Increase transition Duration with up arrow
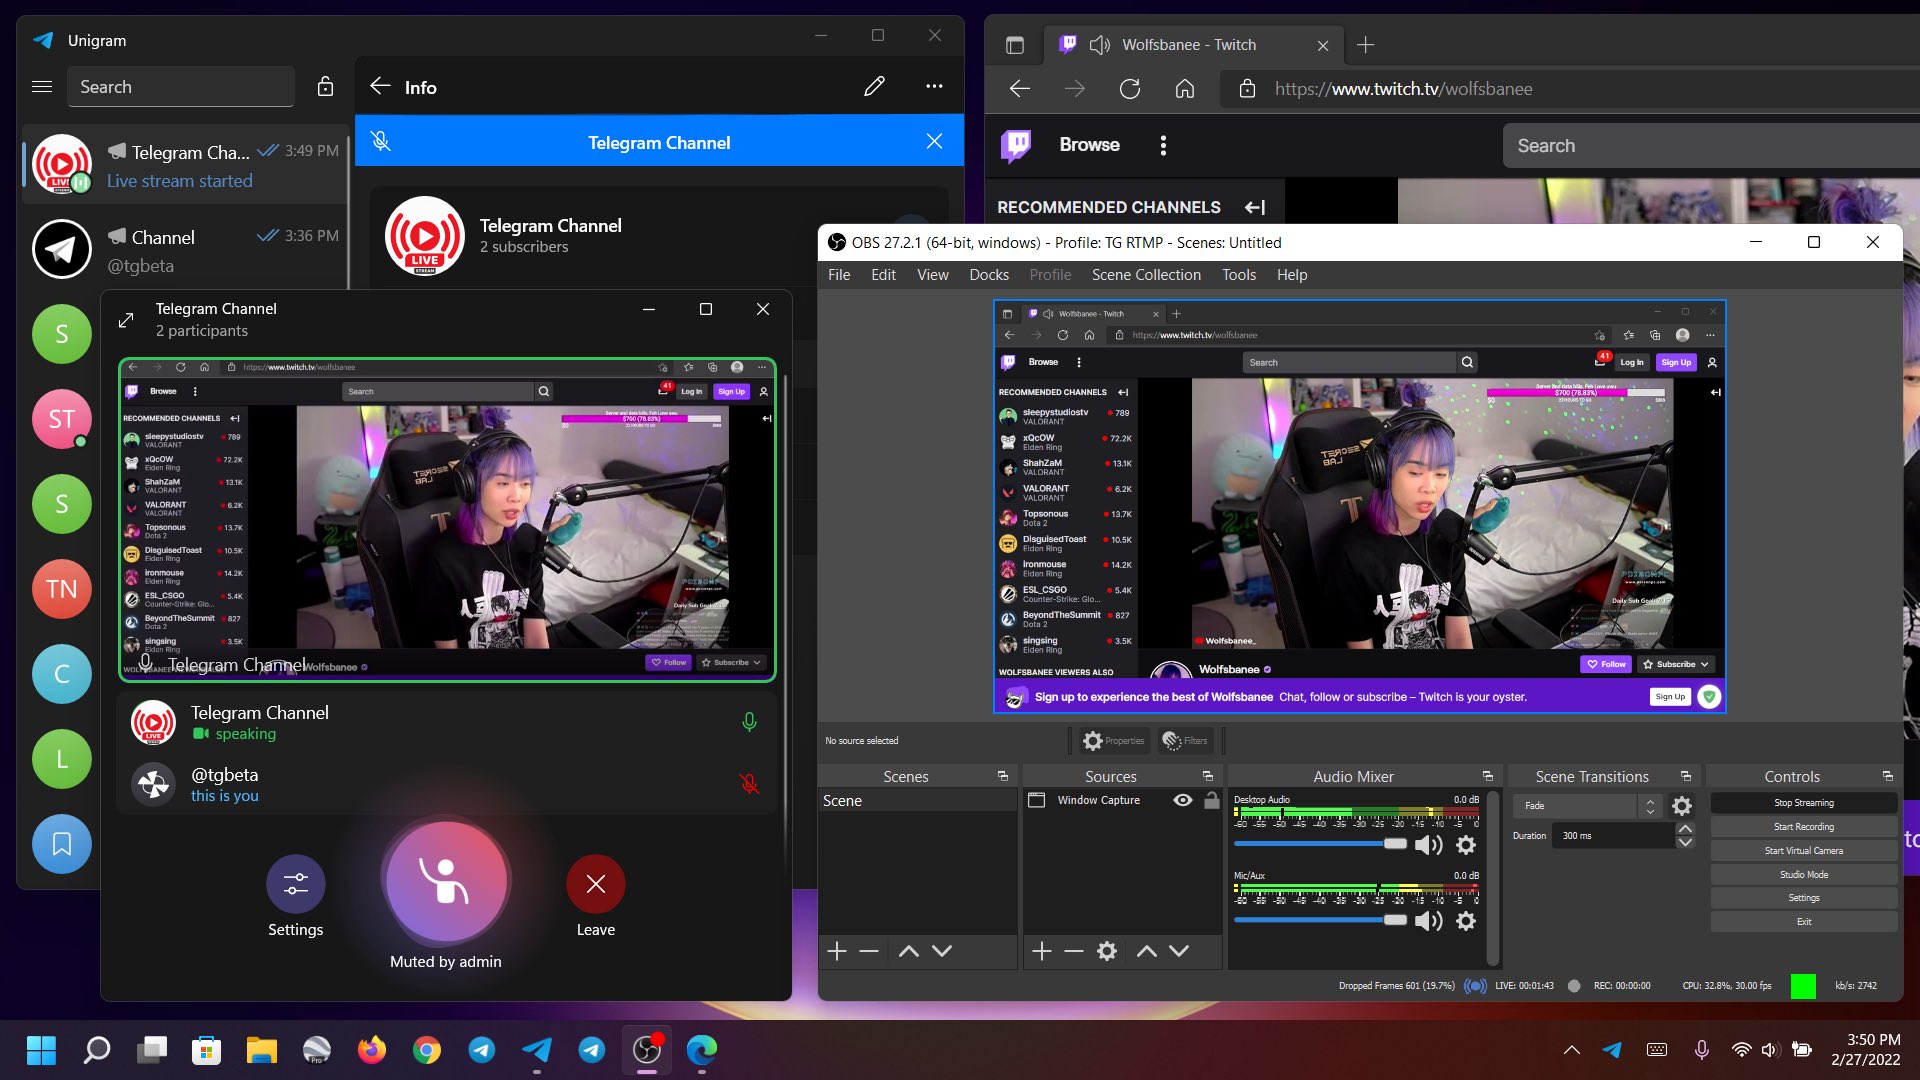The width and height of the screenshot is (1920, 1080). tap(1685, 829)
